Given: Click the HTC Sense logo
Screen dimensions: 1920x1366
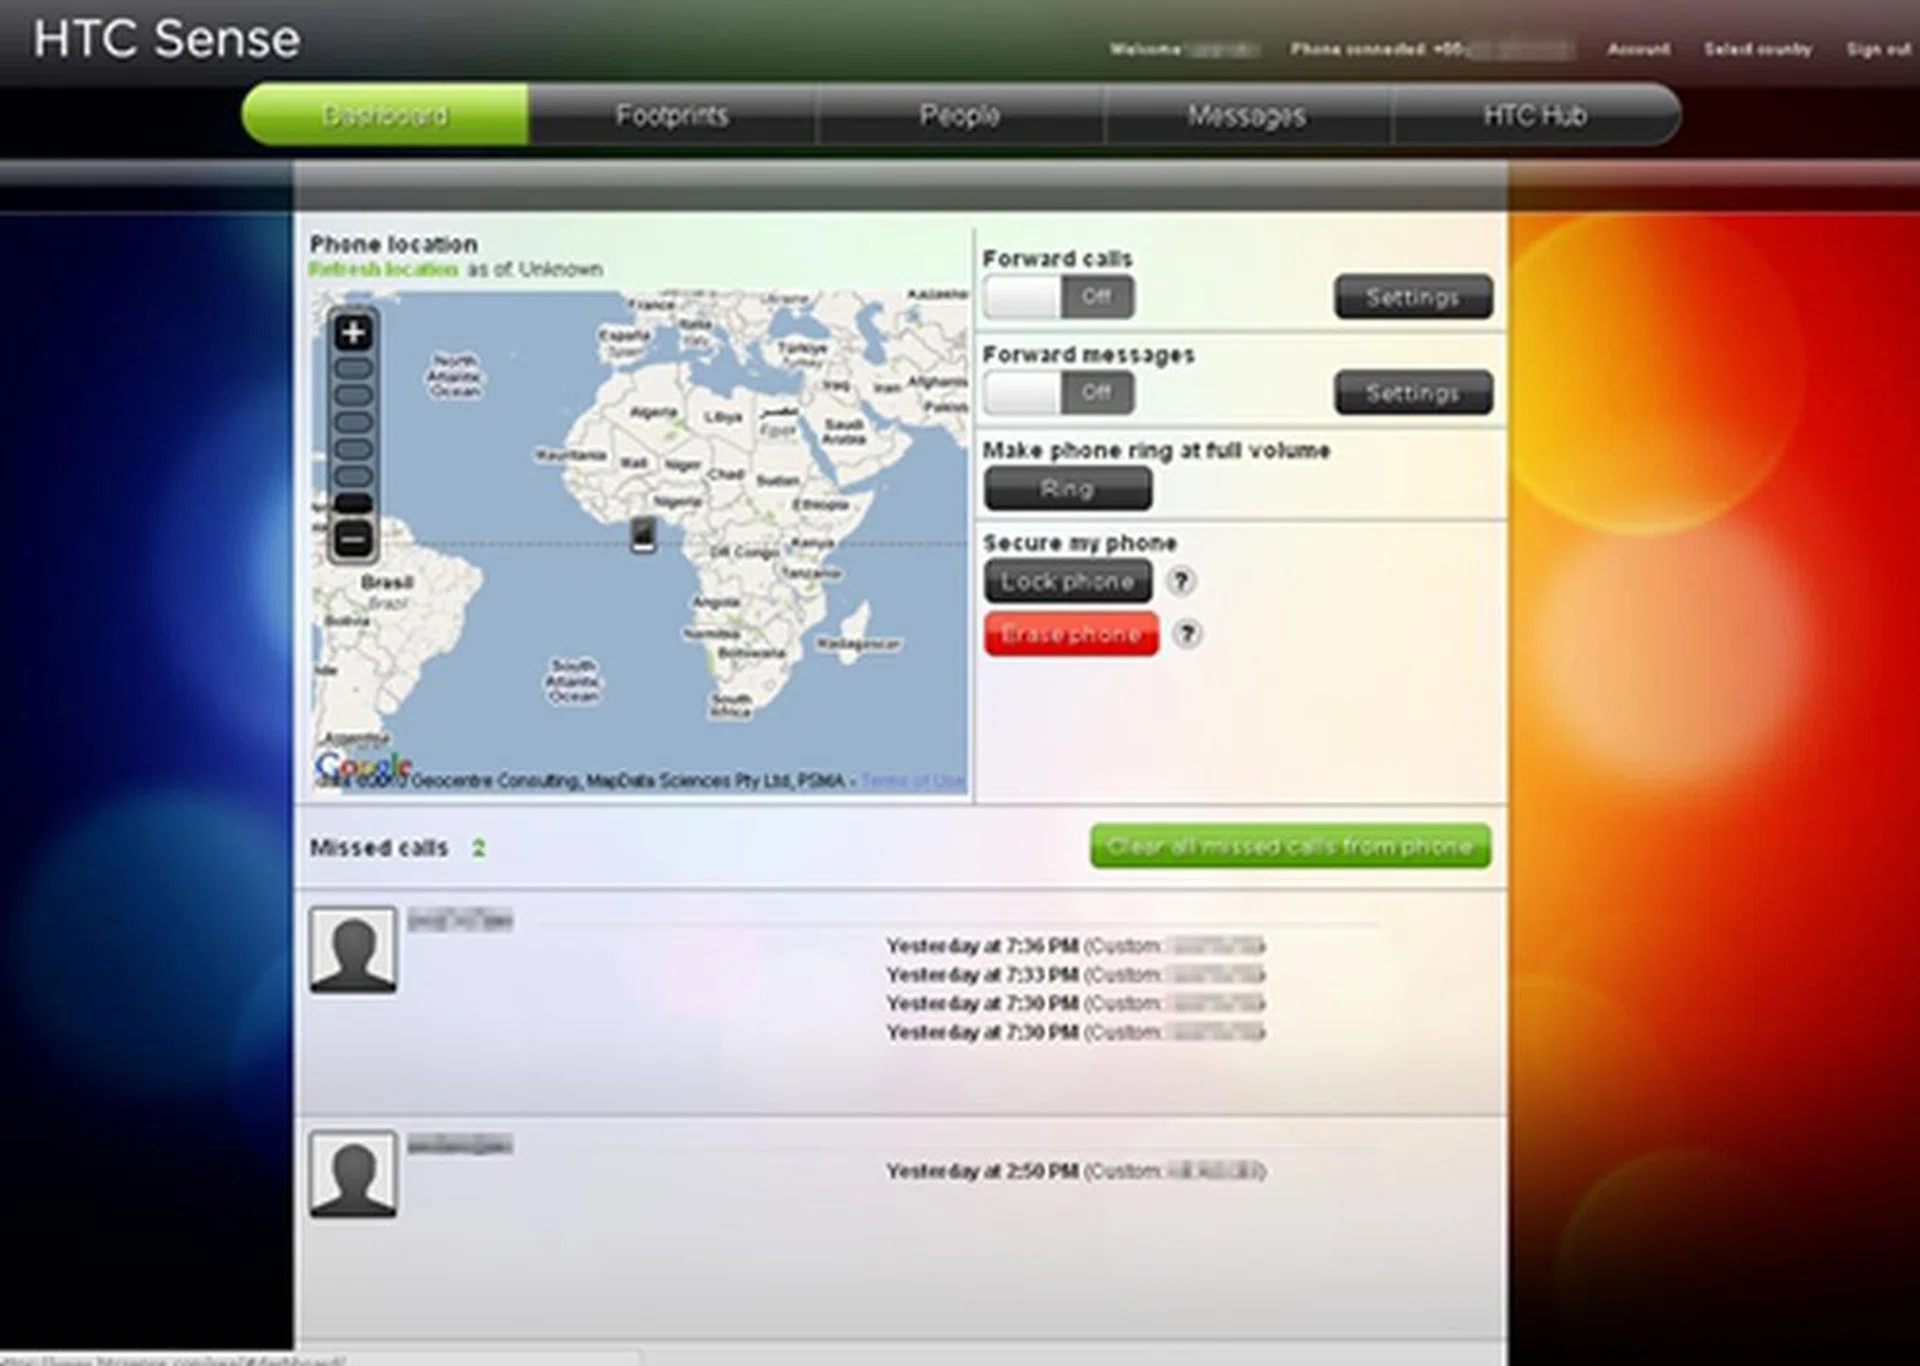Looking at the screenshot, I should [x=166, y=40].
